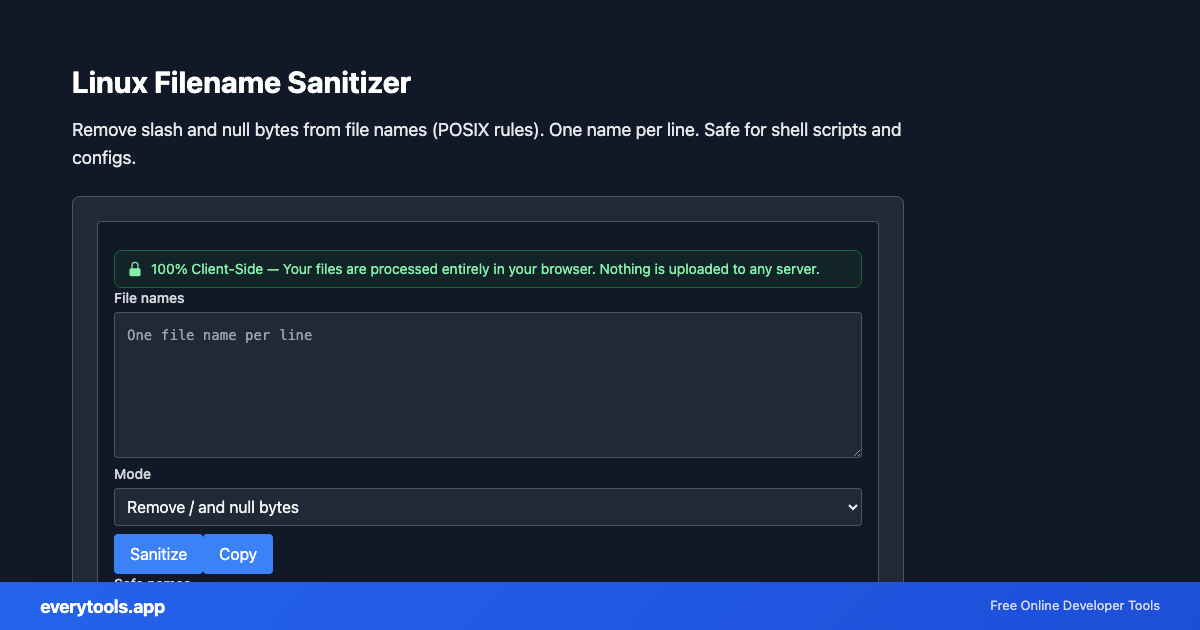Click the Free Online Developer Tools link
Image resolution: width=1200 pixels, height=630 pixels.
tap(1074, 606)
